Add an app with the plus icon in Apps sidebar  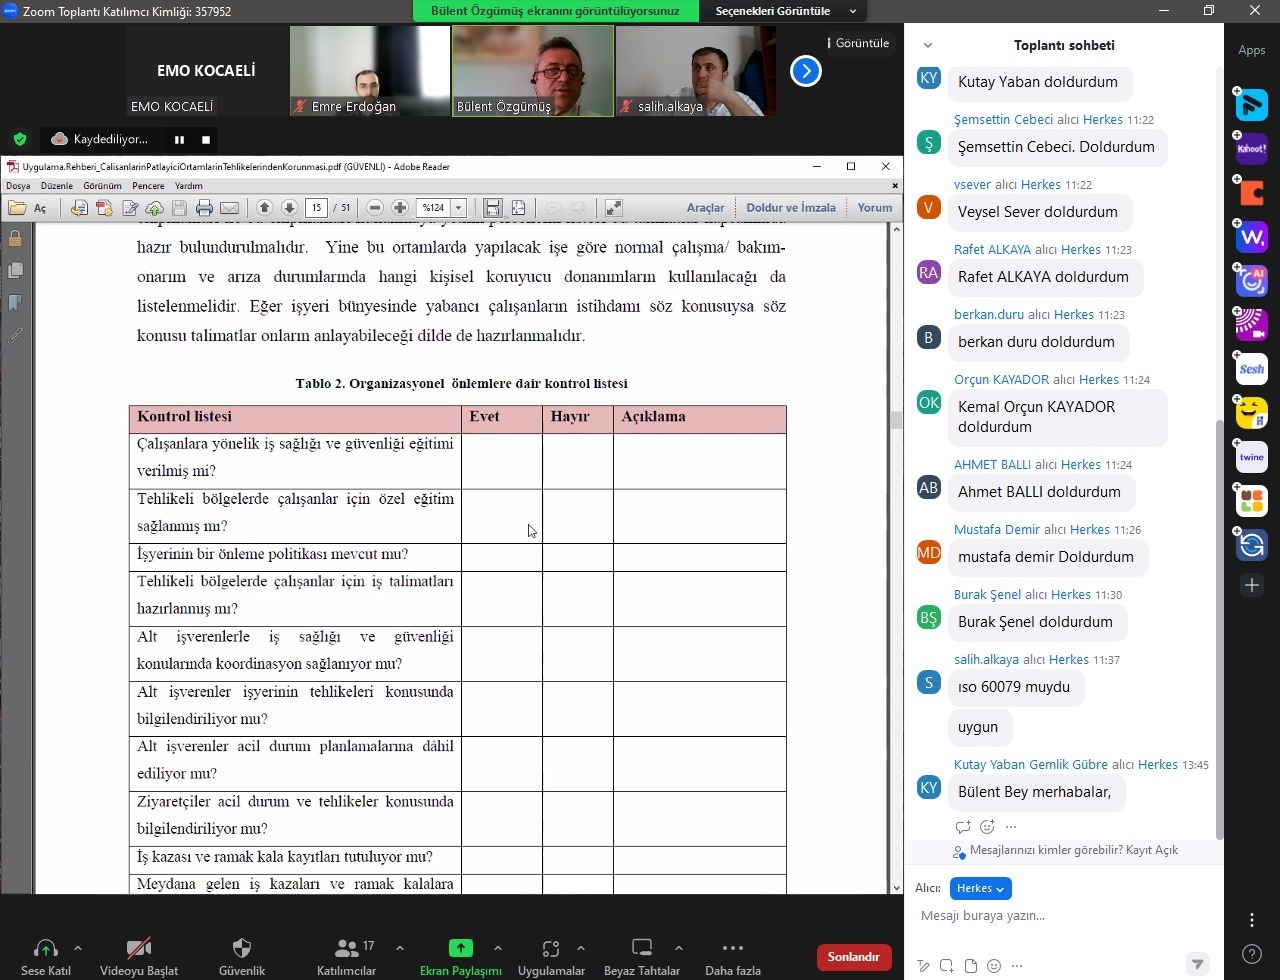(1252, 585)
